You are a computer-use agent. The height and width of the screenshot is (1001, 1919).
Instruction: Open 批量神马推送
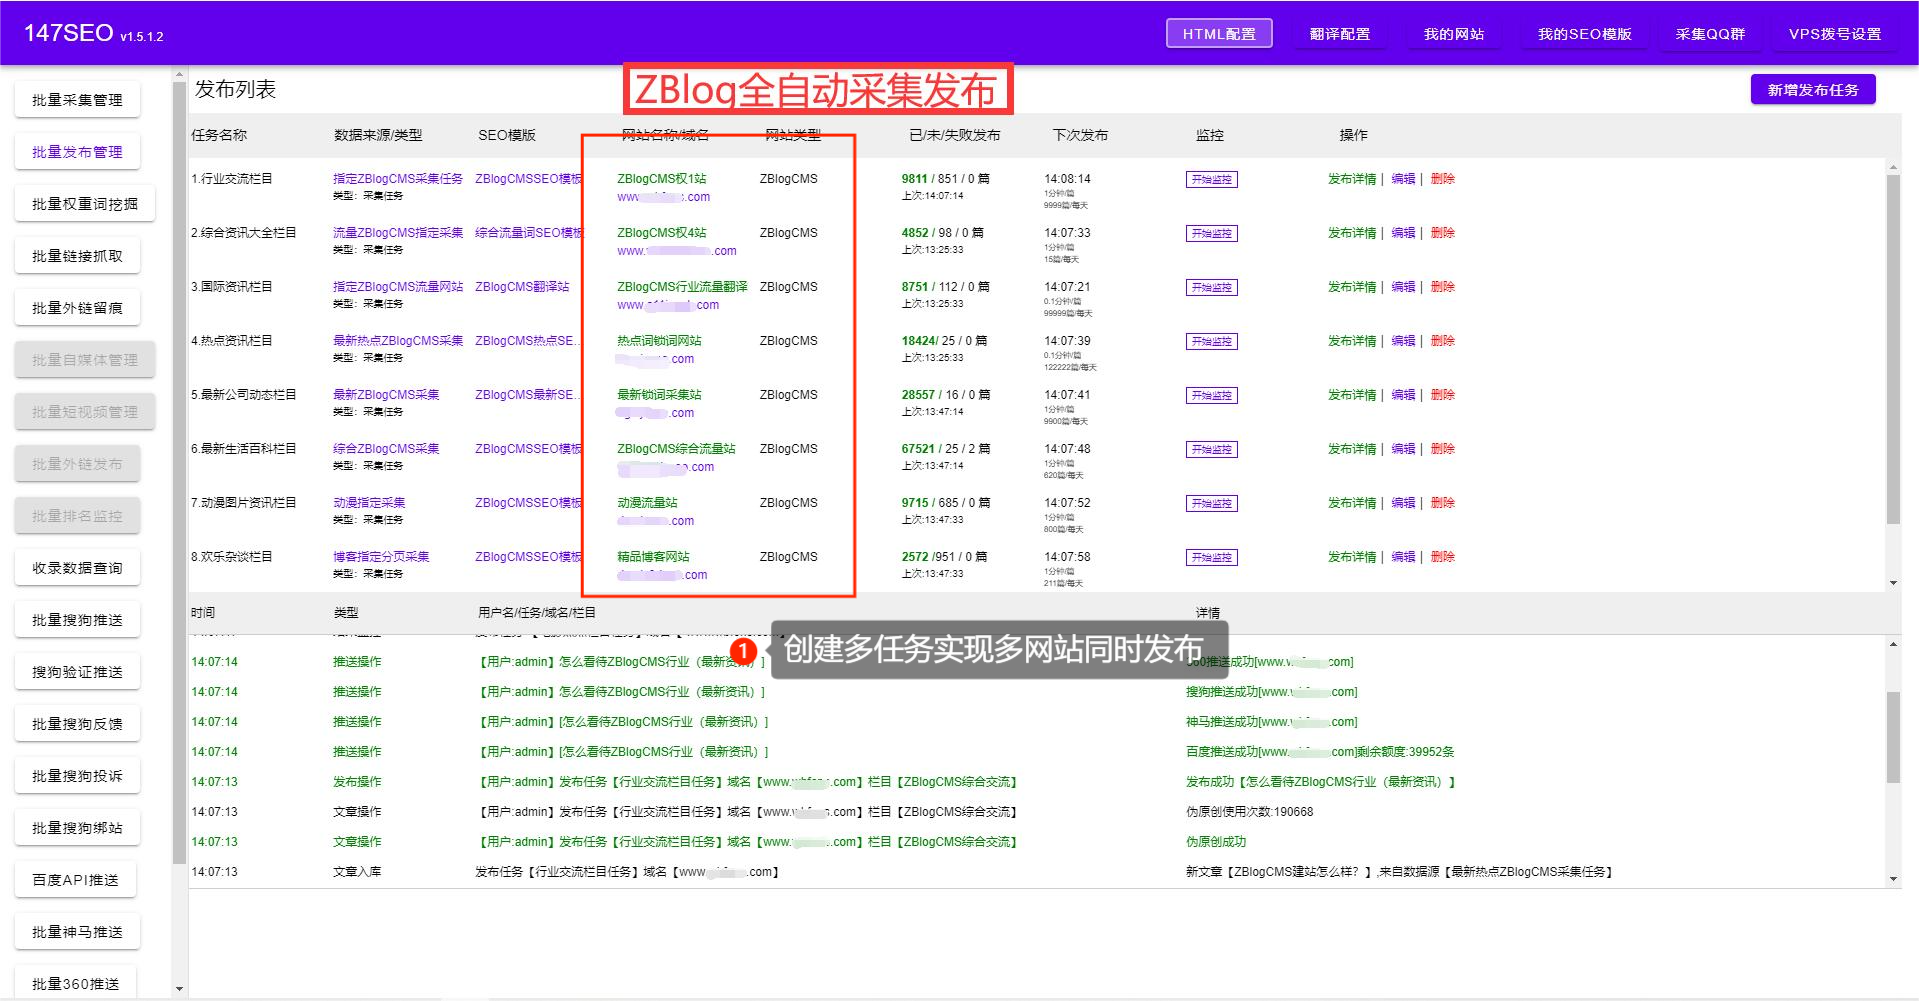click(x=77, y=932)
